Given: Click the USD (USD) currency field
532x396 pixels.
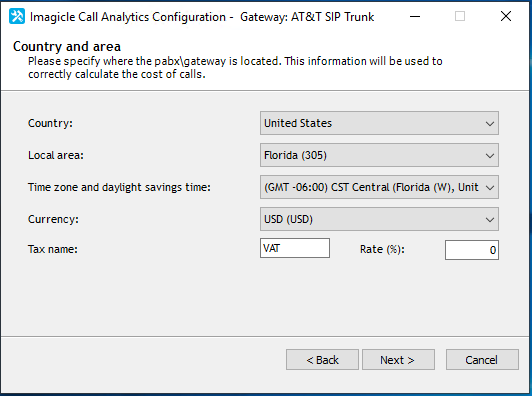Looking at the screenshot, I should [x=379, y=219].
